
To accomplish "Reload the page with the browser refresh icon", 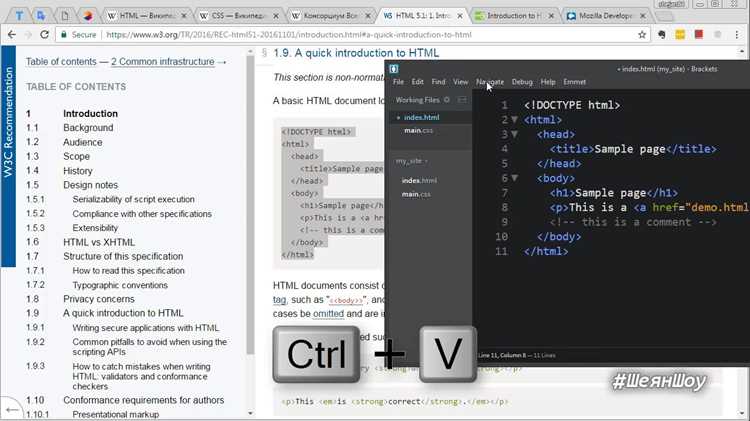I will (44, 34).
